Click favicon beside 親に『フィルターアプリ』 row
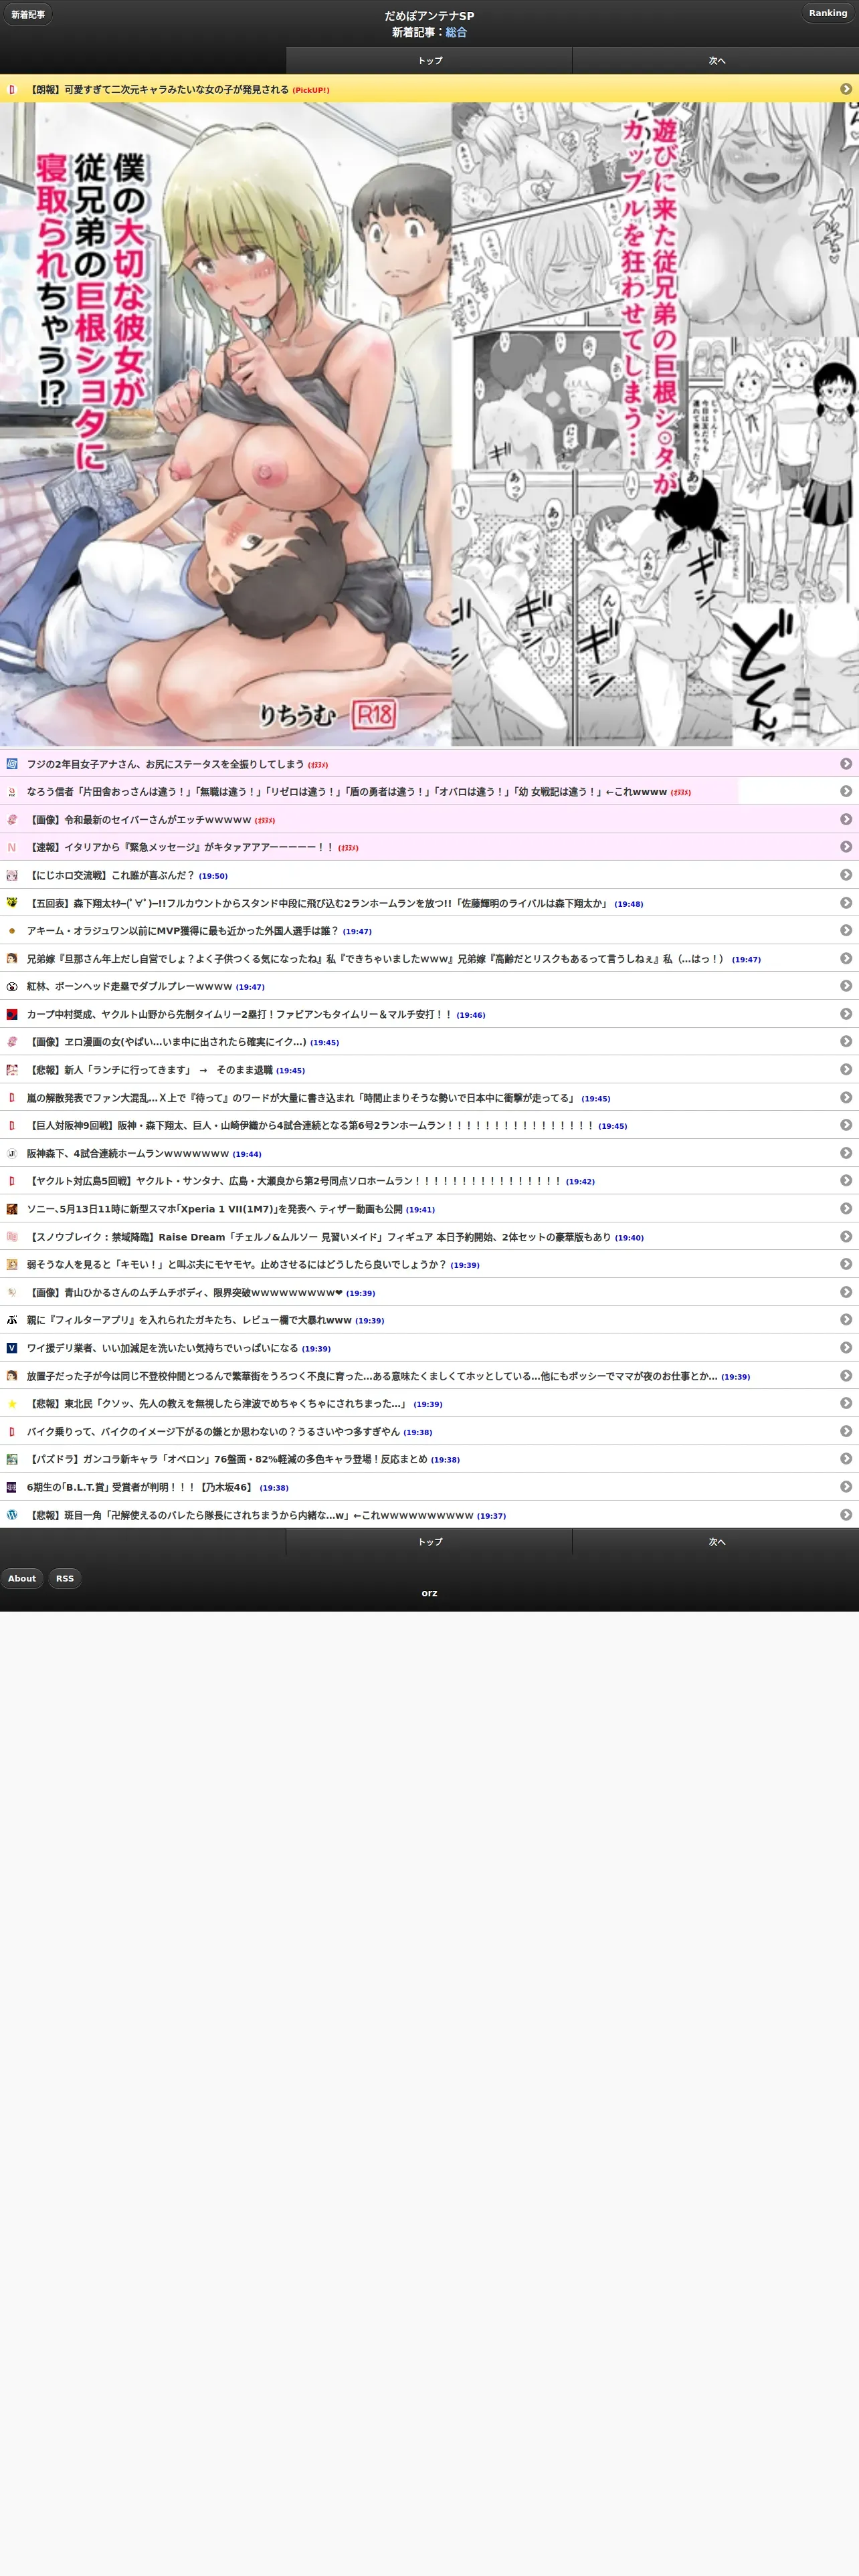859x2576 pixels. (12, 1320)
